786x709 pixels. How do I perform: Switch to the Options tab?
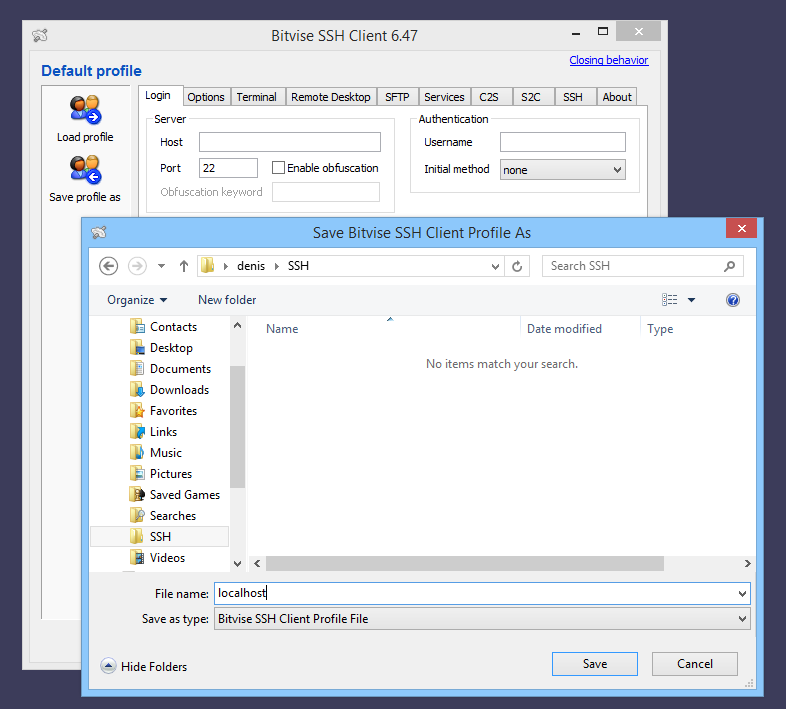[x=206, y=97]
